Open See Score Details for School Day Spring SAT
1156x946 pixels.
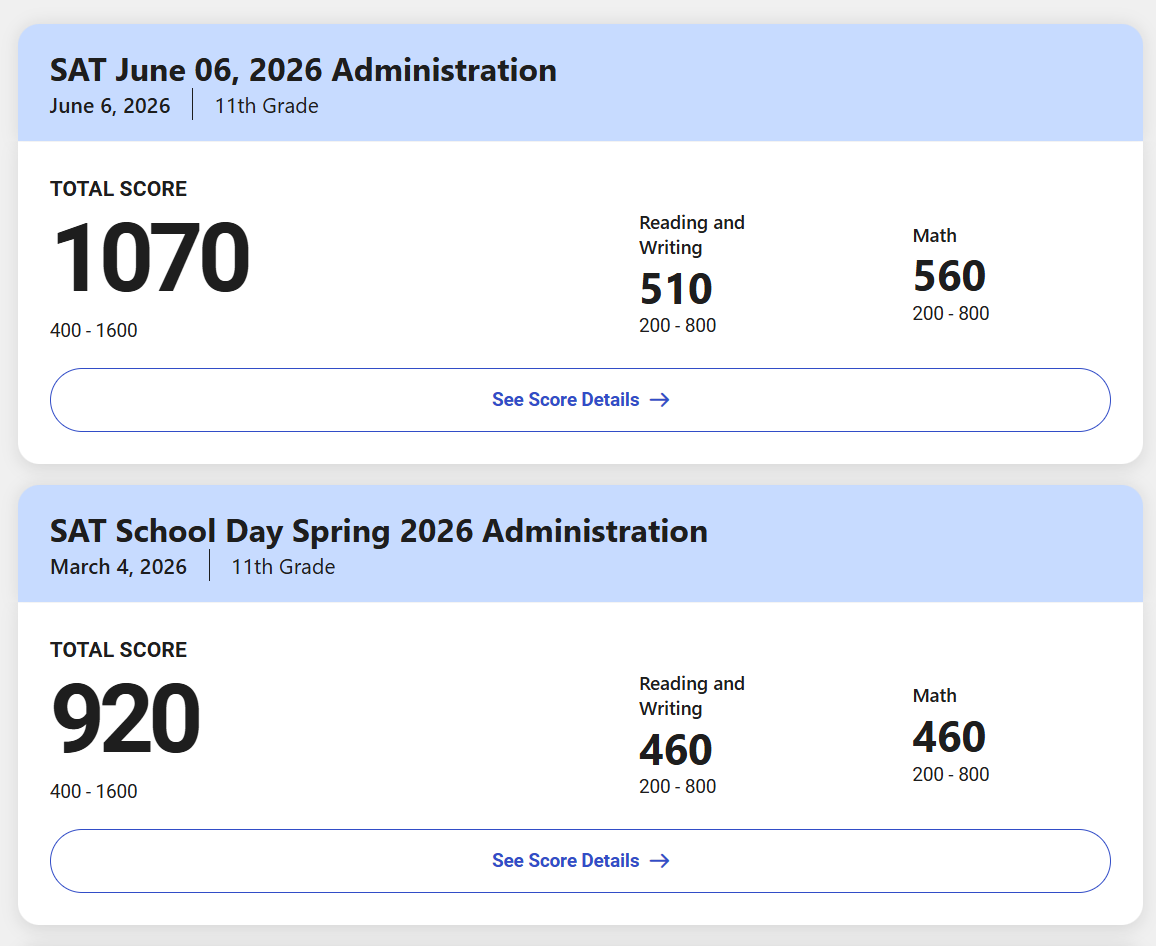[x=580, y=860]
